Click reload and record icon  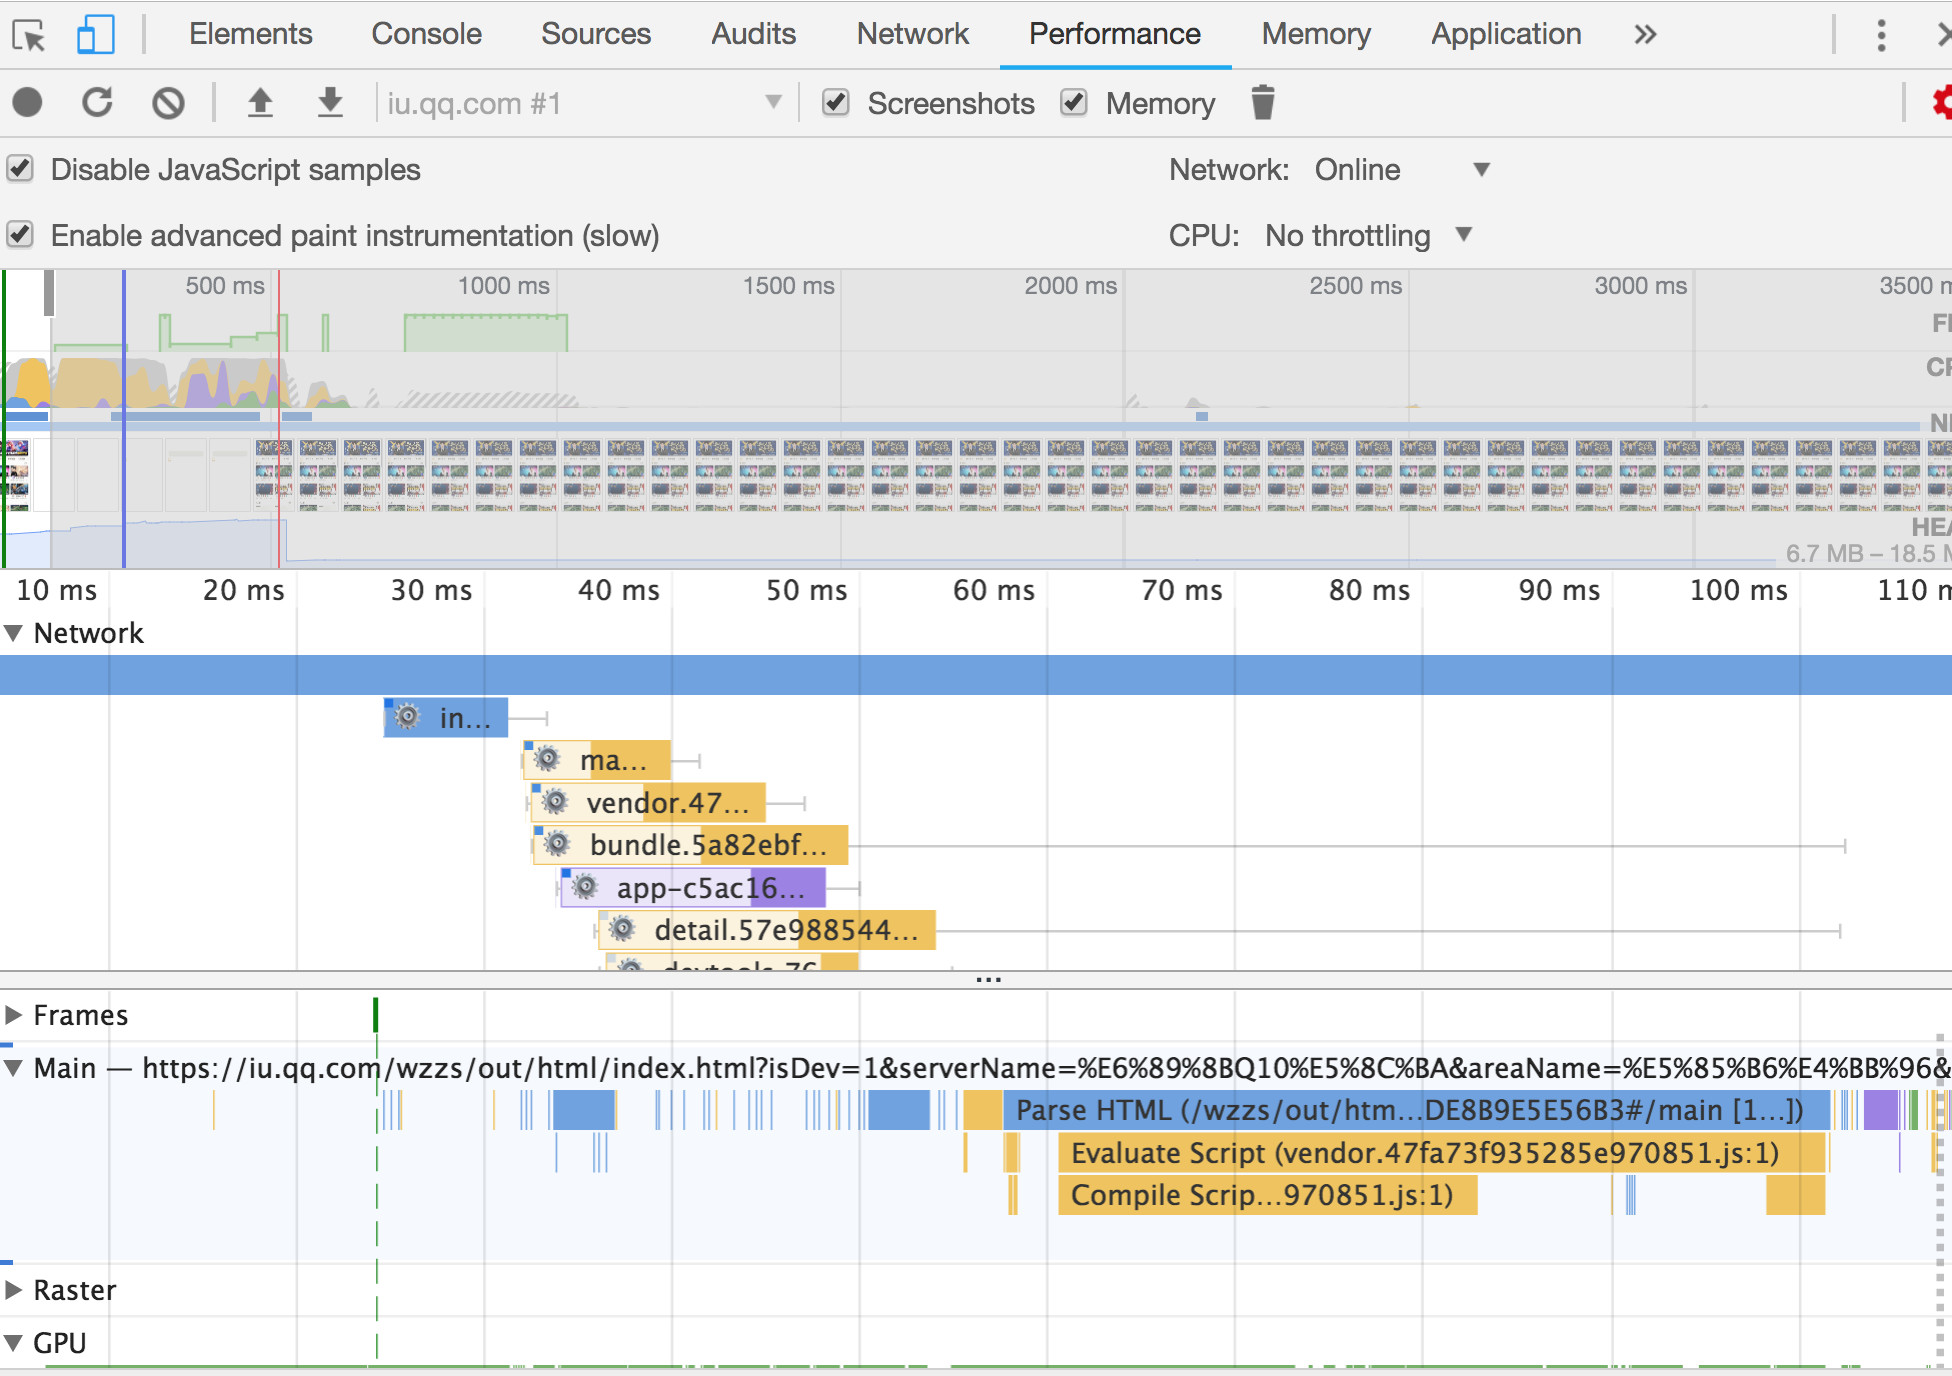click(x=97, y=103)
